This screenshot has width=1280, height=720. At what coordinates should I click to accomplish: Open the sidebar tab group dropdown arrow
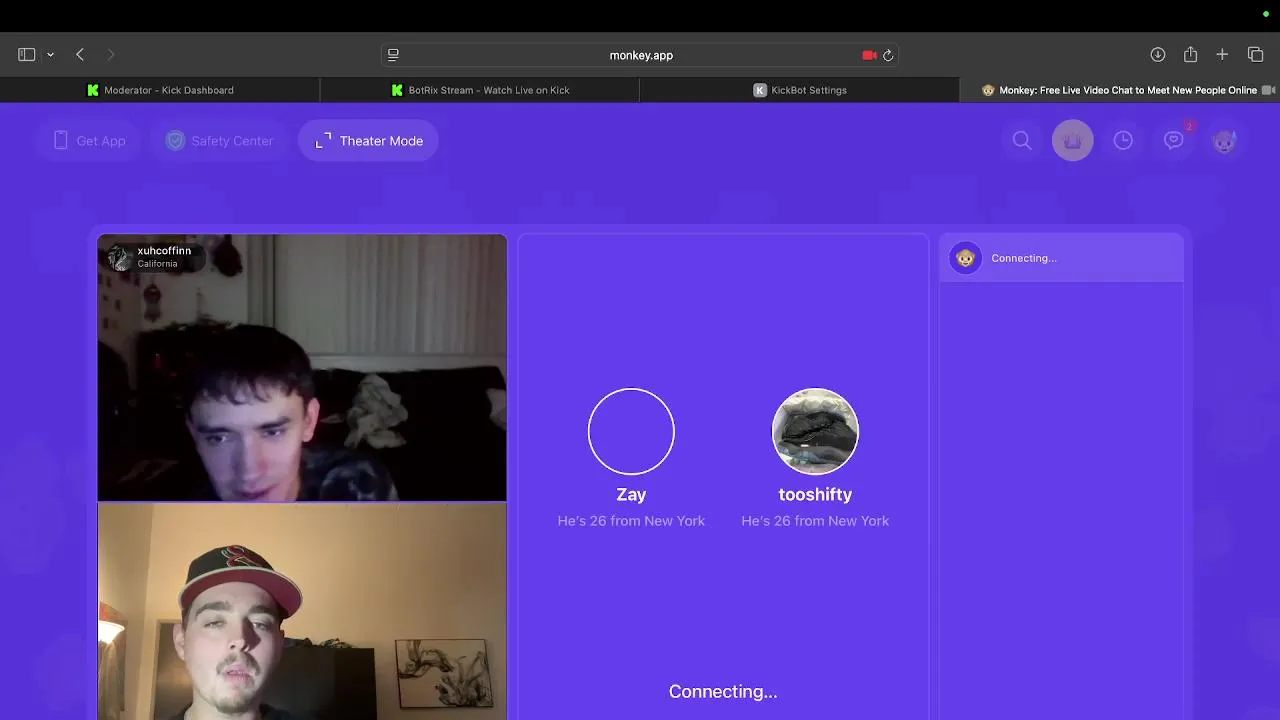[50, 55]
